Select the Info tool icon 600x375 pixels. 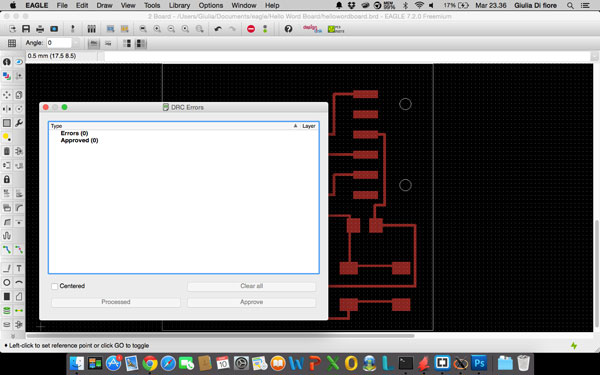(x=7, y=62)
